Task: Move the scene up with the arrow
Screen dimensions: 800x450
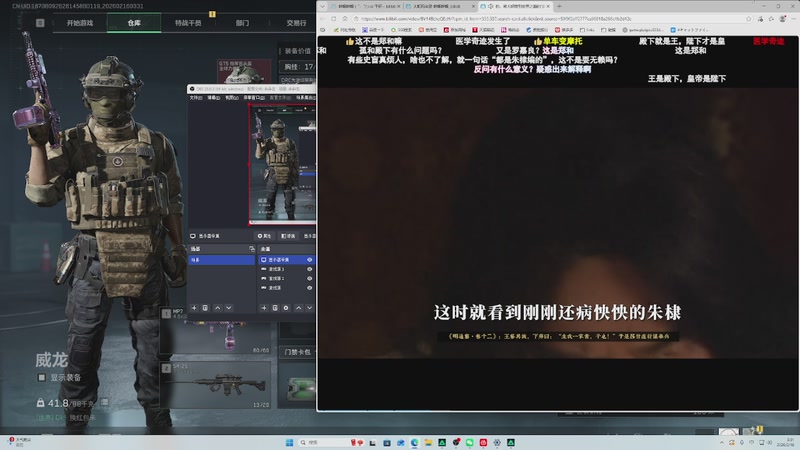Action: 218,308
